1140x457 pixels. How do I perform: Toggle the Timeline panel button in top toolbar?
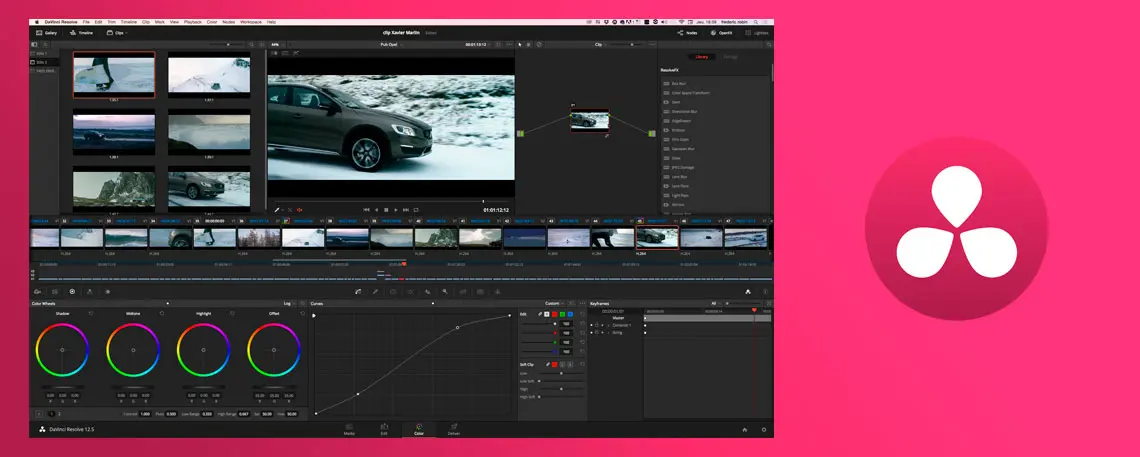click(x=81, y=33)
